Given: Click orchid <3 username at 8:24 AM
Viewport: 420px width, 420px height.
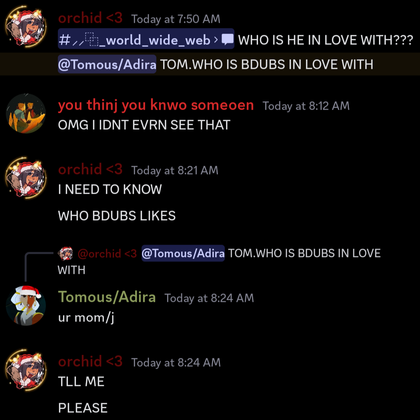Looking at the screenshot, I should tap(90, 361).
